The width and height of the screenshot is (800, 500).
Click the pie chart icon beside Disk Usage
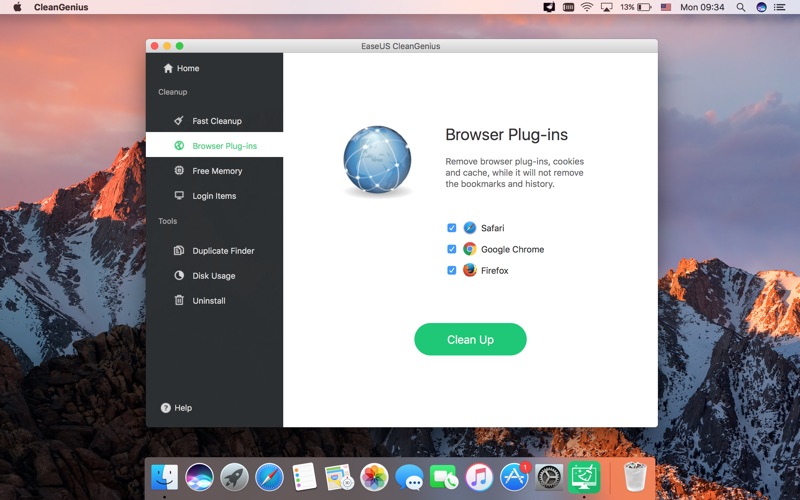click(x=179, y=275)
